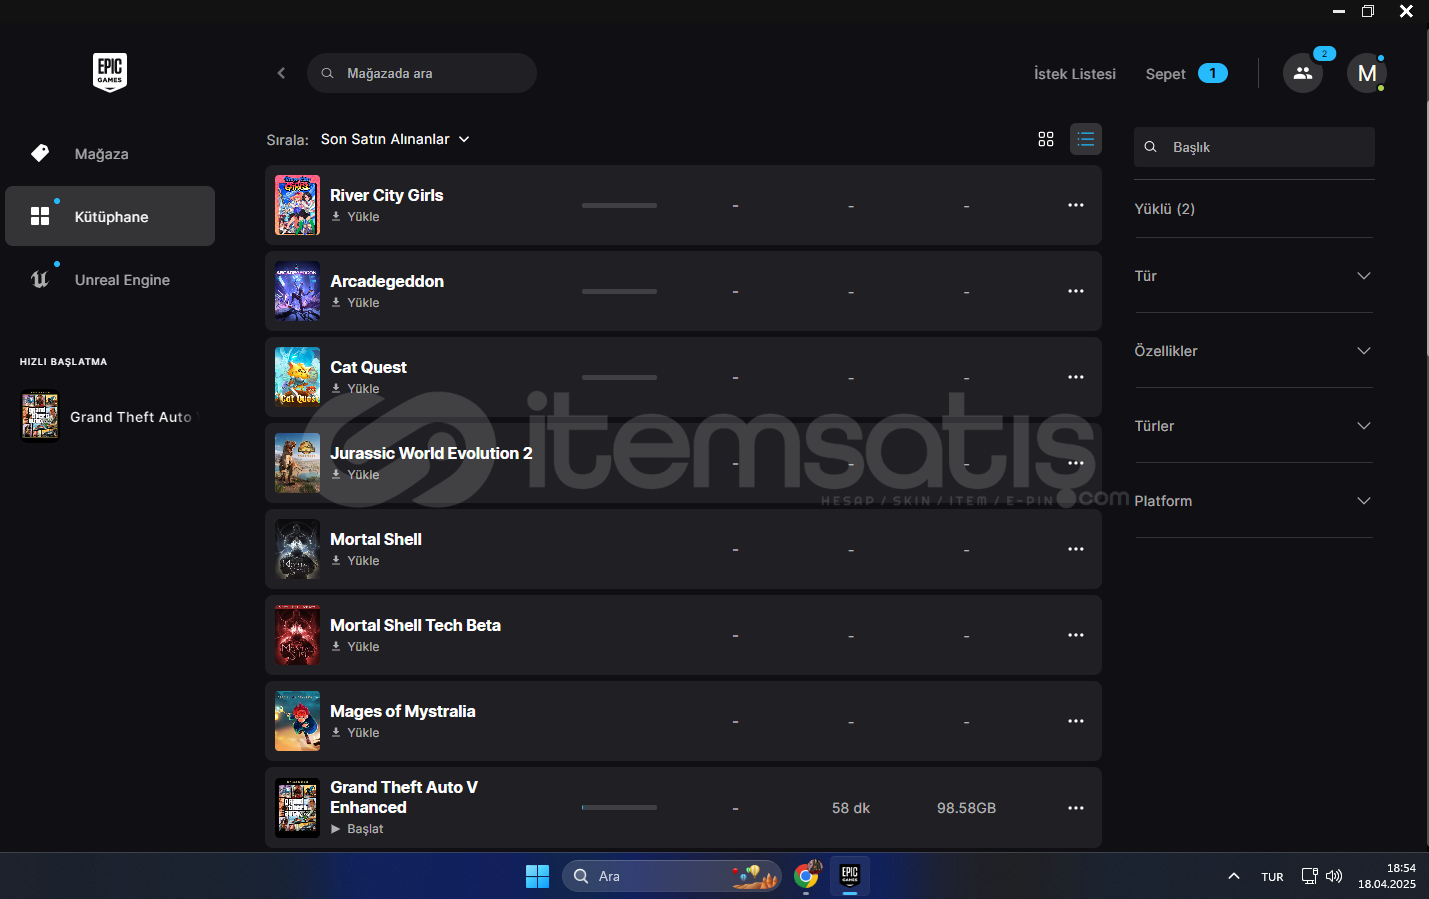Expand the Özellikler filter section
This screenshot has height=899, width=1429.
pyautogui.click(x=1253, y=351)
